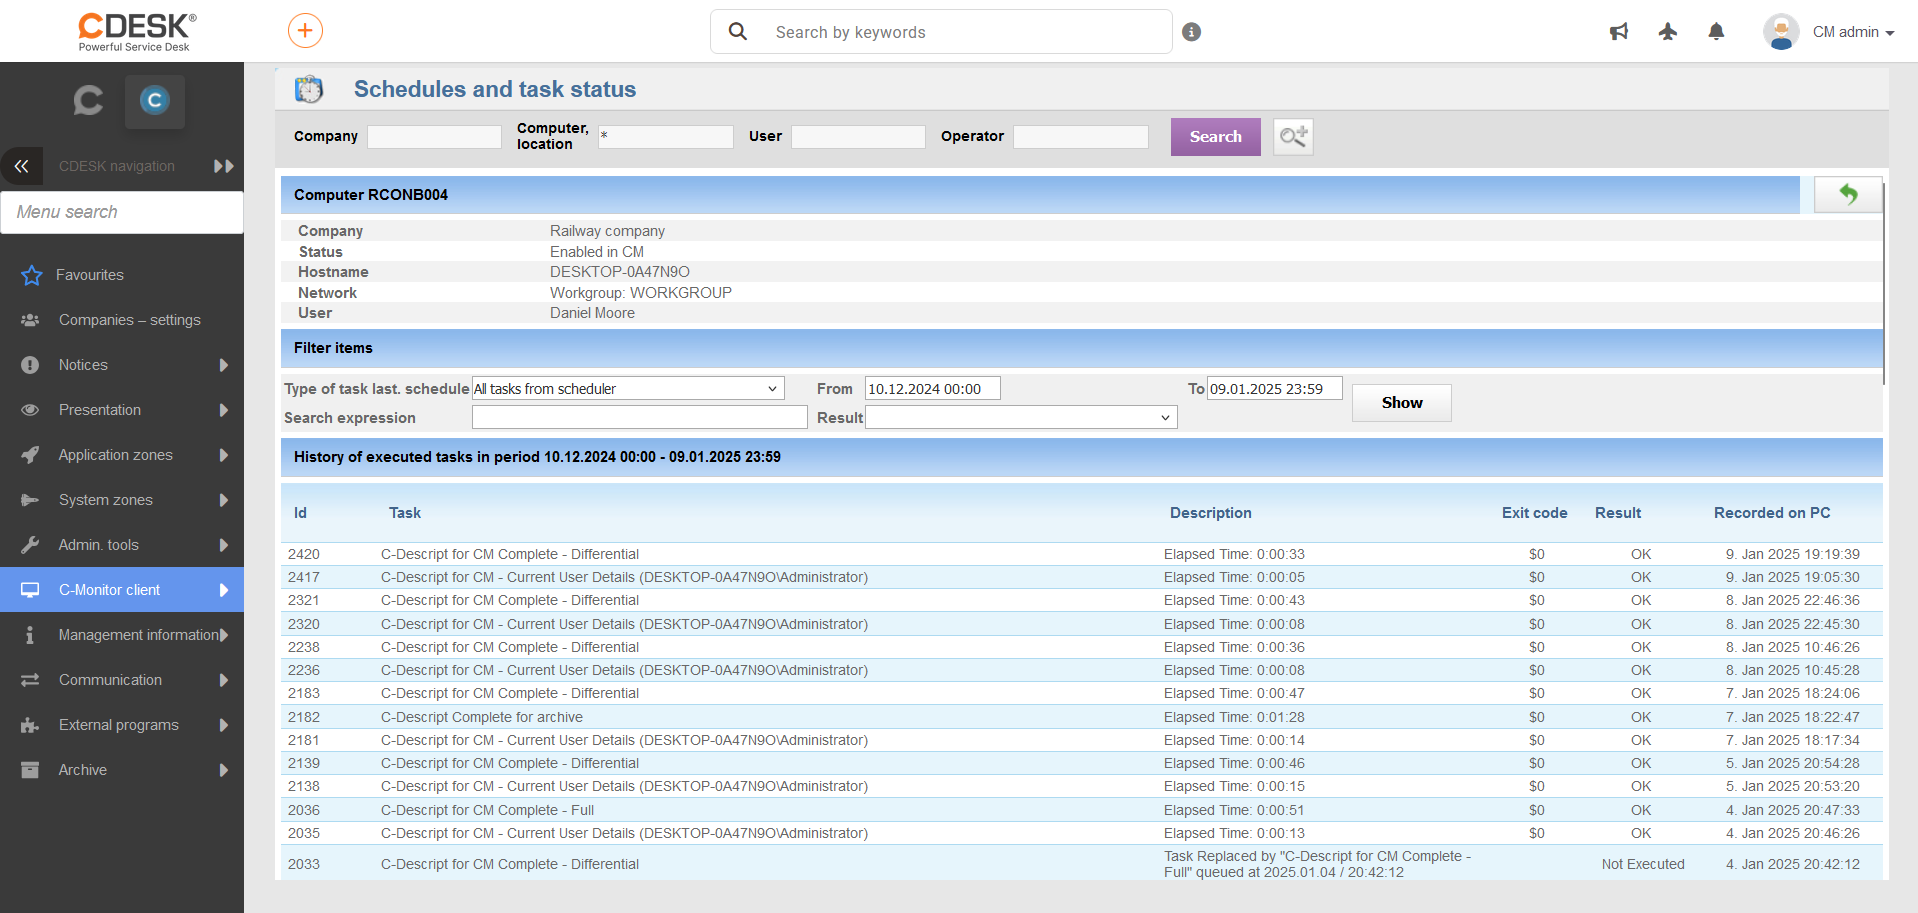Open Management information menu item

pyautogui.click(x=122, y=635)
